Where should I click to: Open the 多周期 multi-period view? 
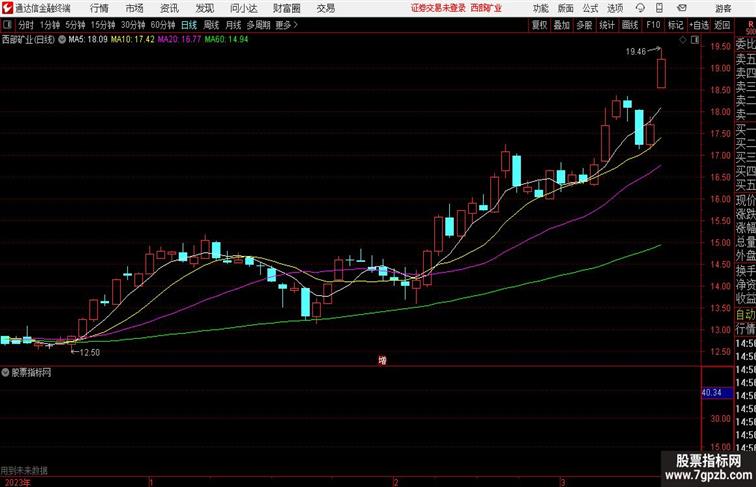click(258, 25)
